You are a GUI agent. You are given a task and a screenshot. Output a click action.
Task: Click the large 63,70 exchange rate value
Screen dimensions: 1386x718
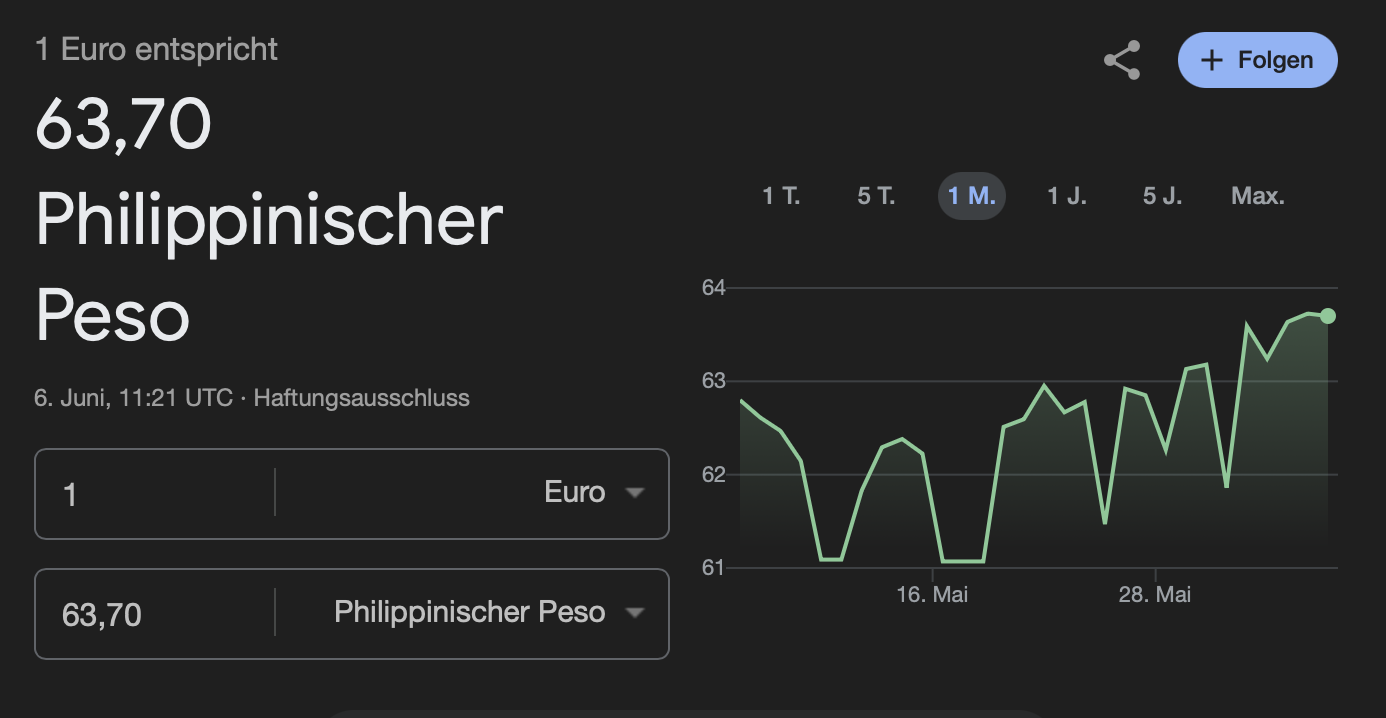pos(123,125)
